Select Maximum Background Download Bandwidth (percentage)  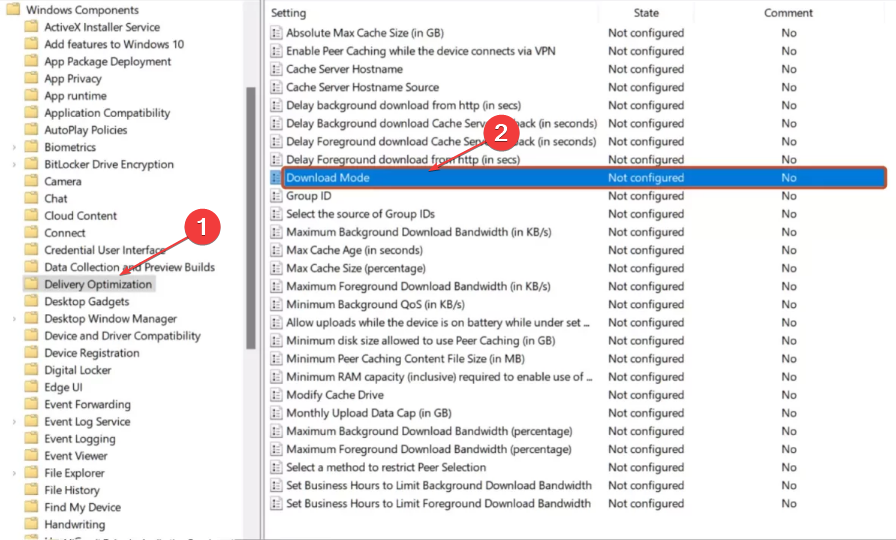[429, 431]
